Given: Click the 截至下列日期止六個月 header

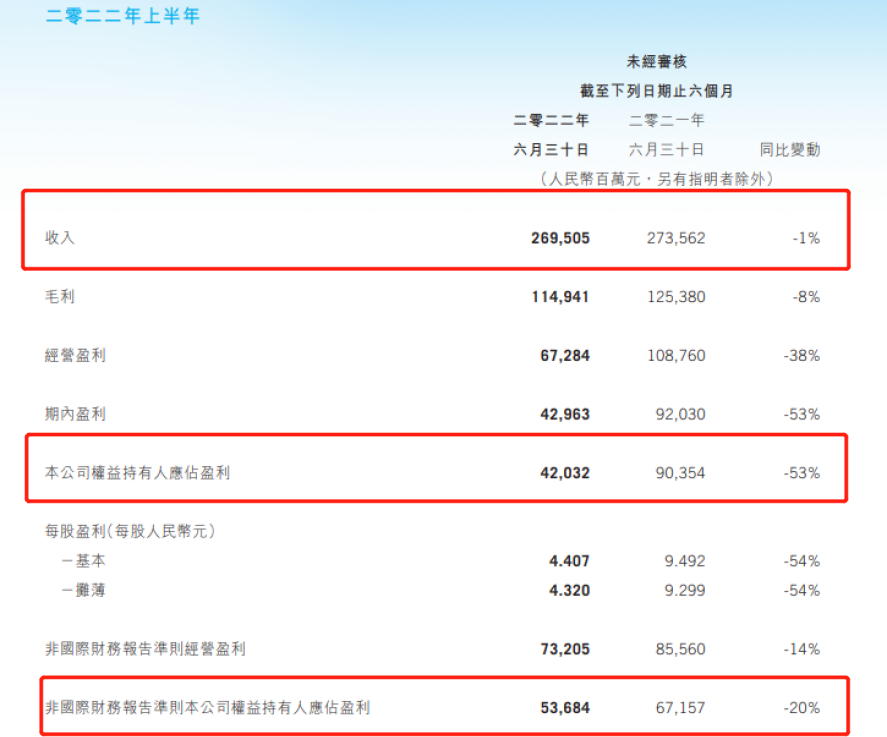Looking at the screenshot, I should [656, 91].
